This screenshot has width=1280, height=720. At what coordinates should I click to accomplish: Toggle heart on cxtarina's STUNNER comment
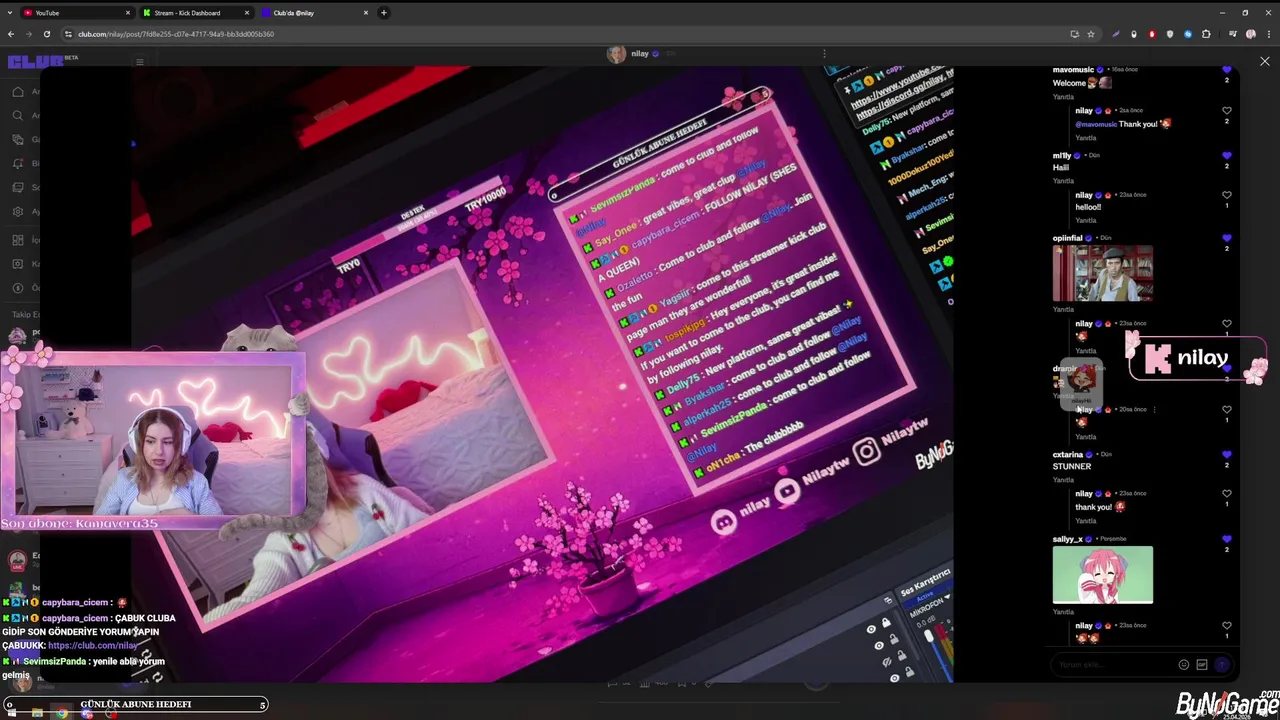[x=1227, y=455]
